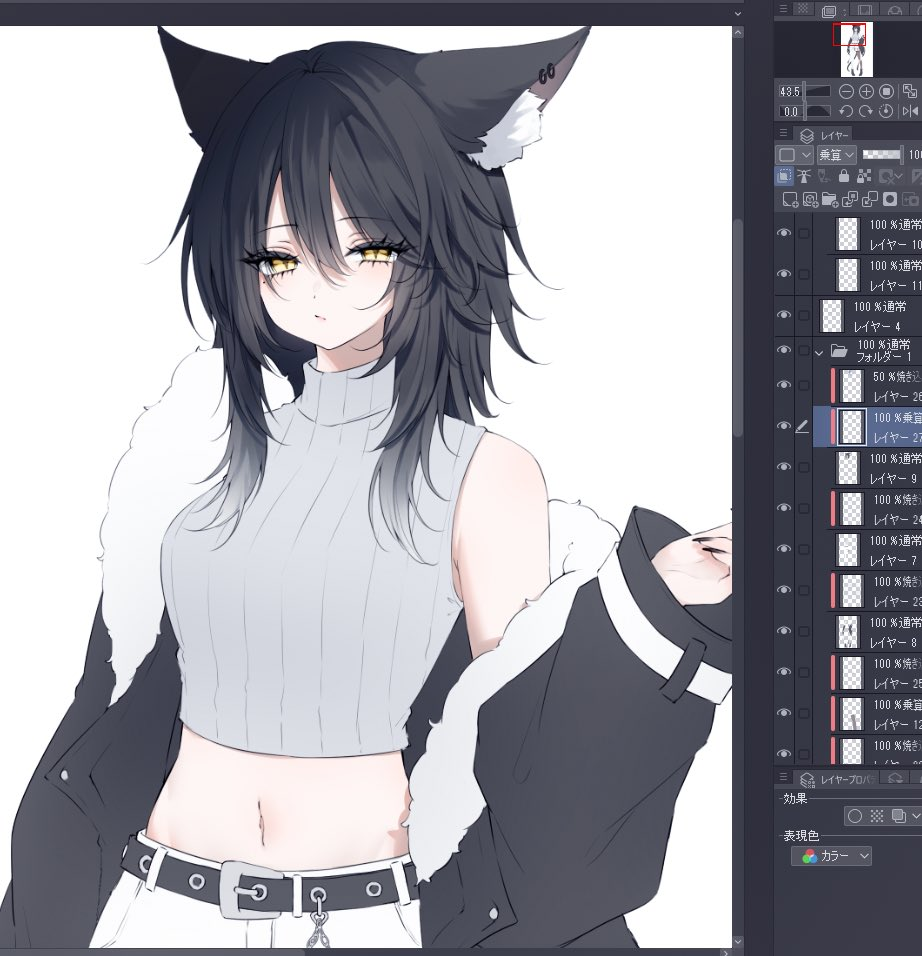
Task: Click the canvas top-right down arrow
Action: click(x=738, y=13)
